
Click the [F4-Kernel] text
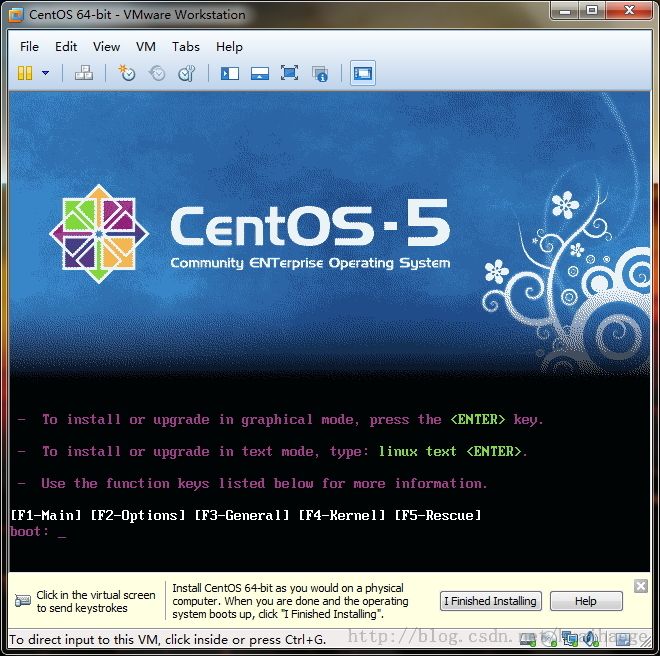coord(342,515)
